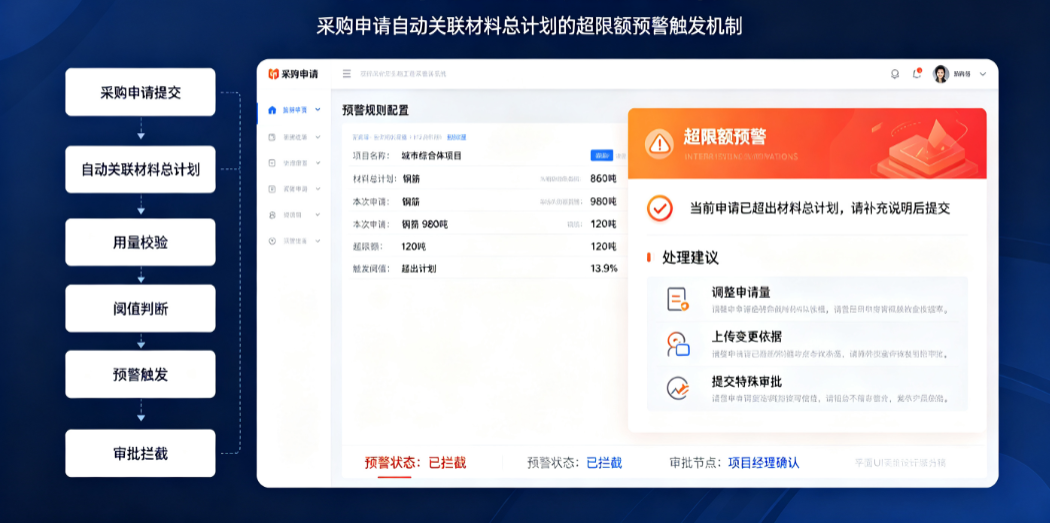Click the 采购申请 logo icon
The width and height of the screenshot is (1050, 523).
coord(273,74)
